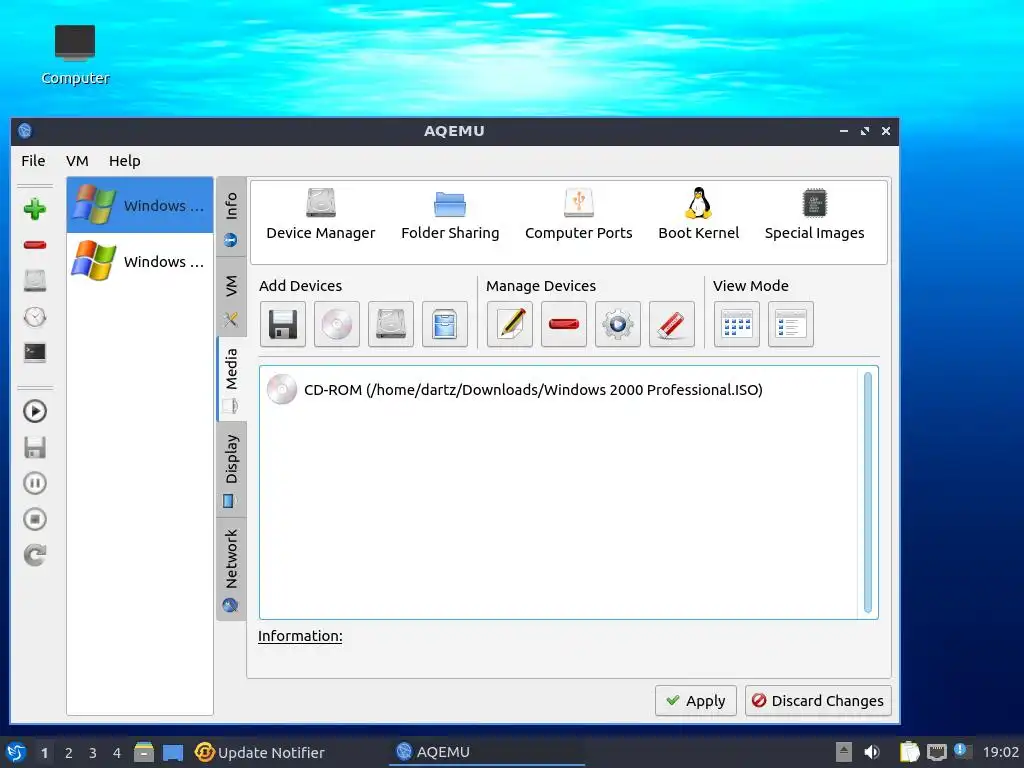Add a CD-ROM device

point(337,324)
